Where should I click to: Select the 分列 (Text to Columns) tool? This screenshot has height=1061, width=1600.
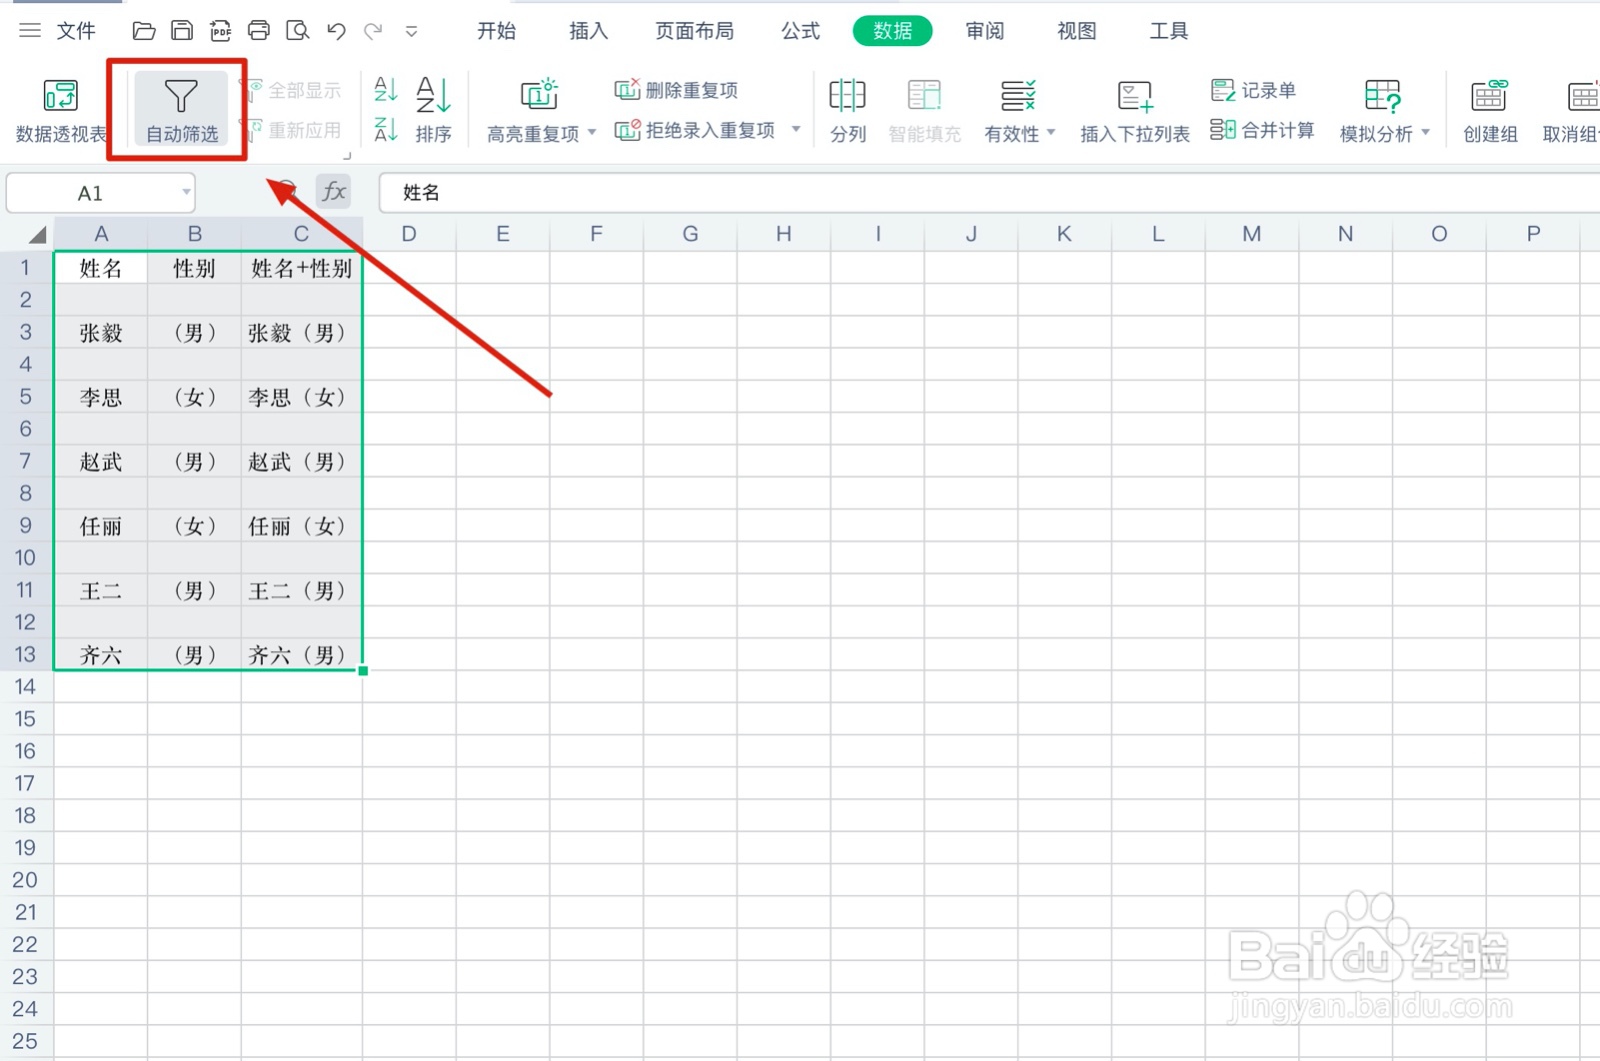click(847, 108)
